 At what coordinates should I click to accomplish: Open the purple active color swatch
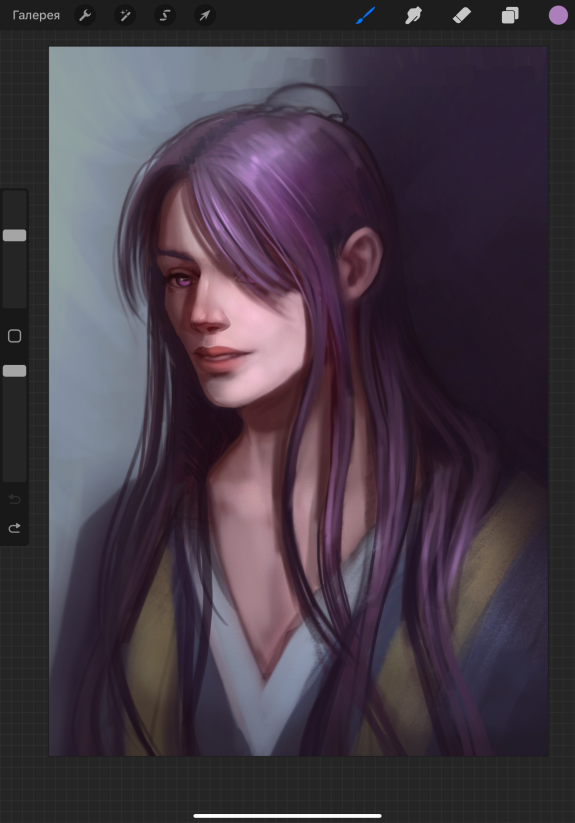coord(558,16)
